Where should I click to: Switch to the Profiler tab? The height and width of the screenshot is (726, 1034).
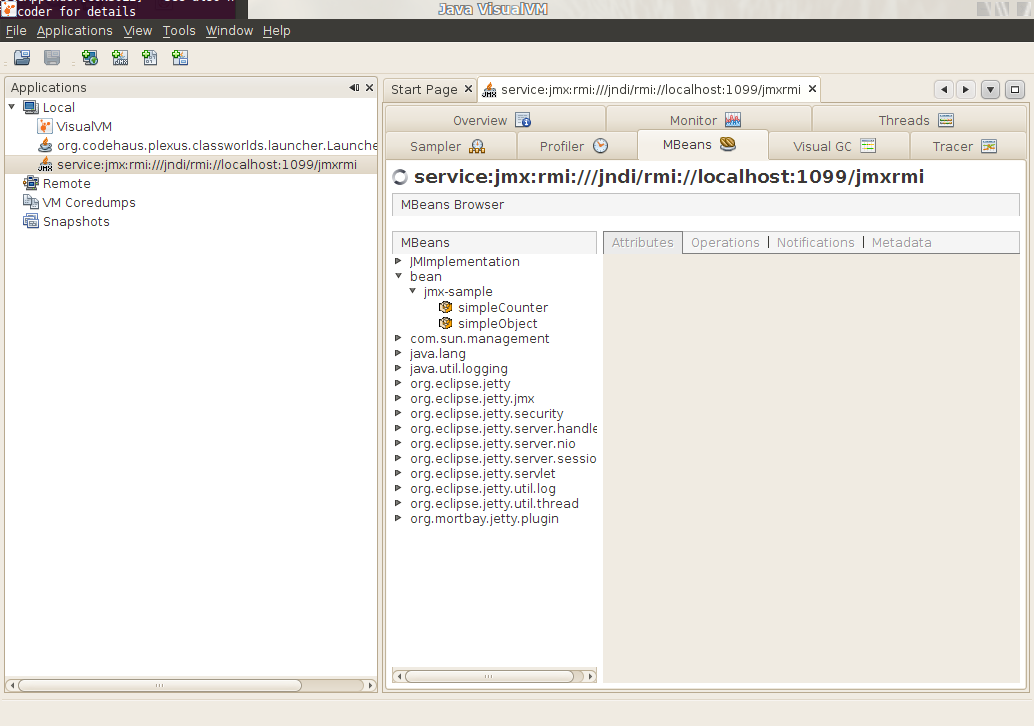point(577,146)
